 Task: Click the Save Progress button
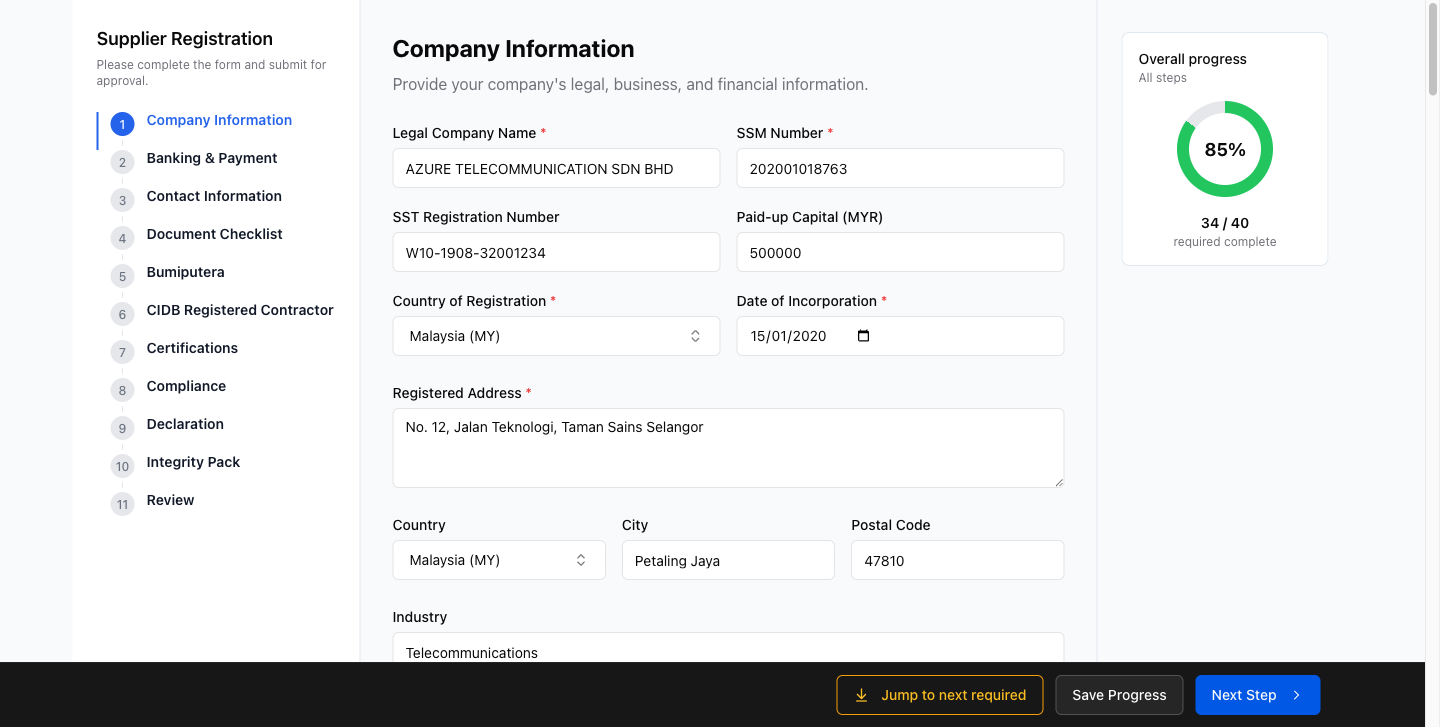[1119, 695]
